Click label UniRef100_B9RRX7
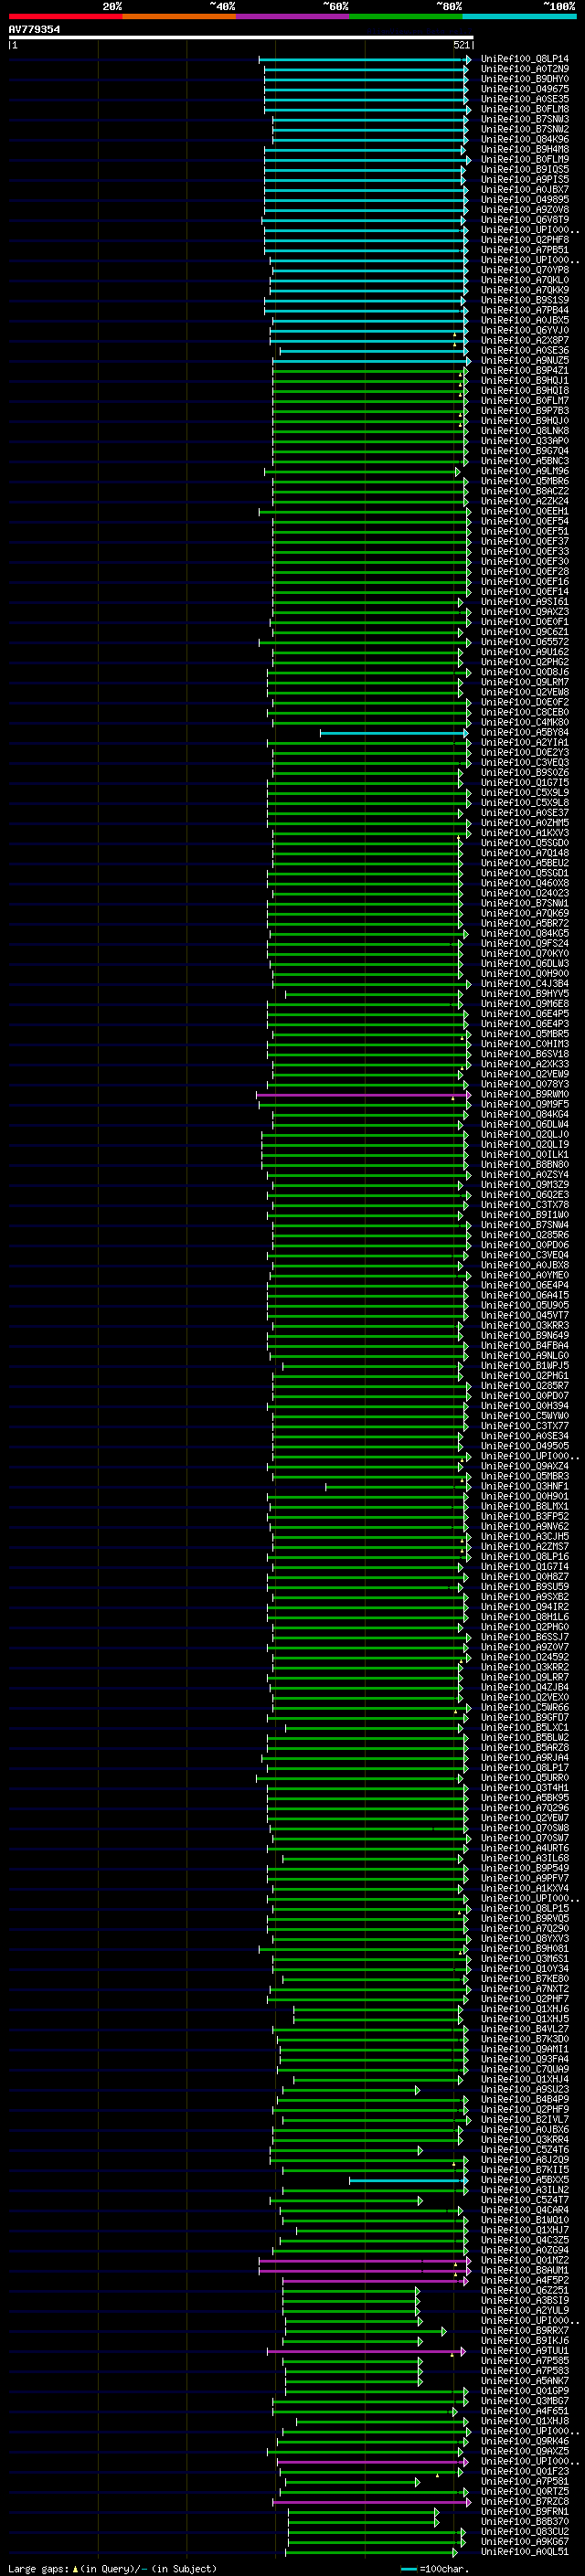Image resolution: width=585 pixels, height=2576 pixels. 525,2331
